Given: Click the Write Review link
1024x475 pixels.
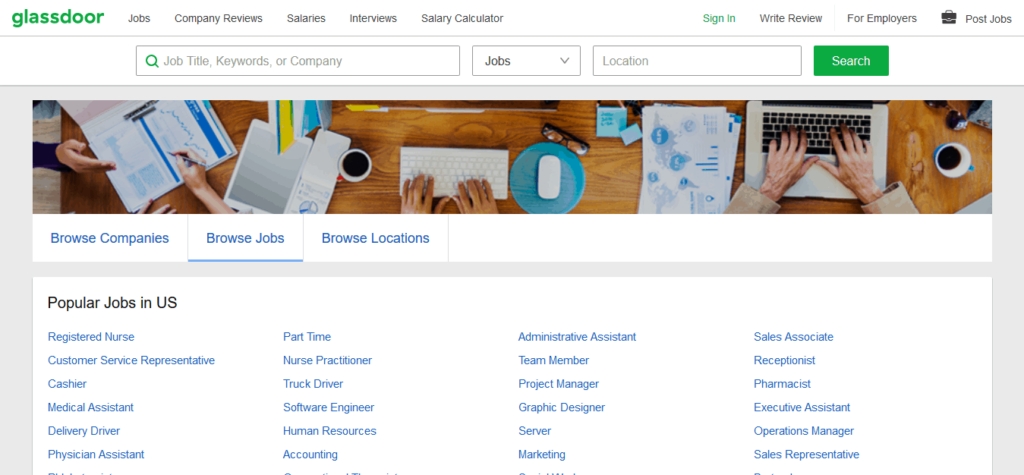Looking at the screenshot, I should pos(790,18).
